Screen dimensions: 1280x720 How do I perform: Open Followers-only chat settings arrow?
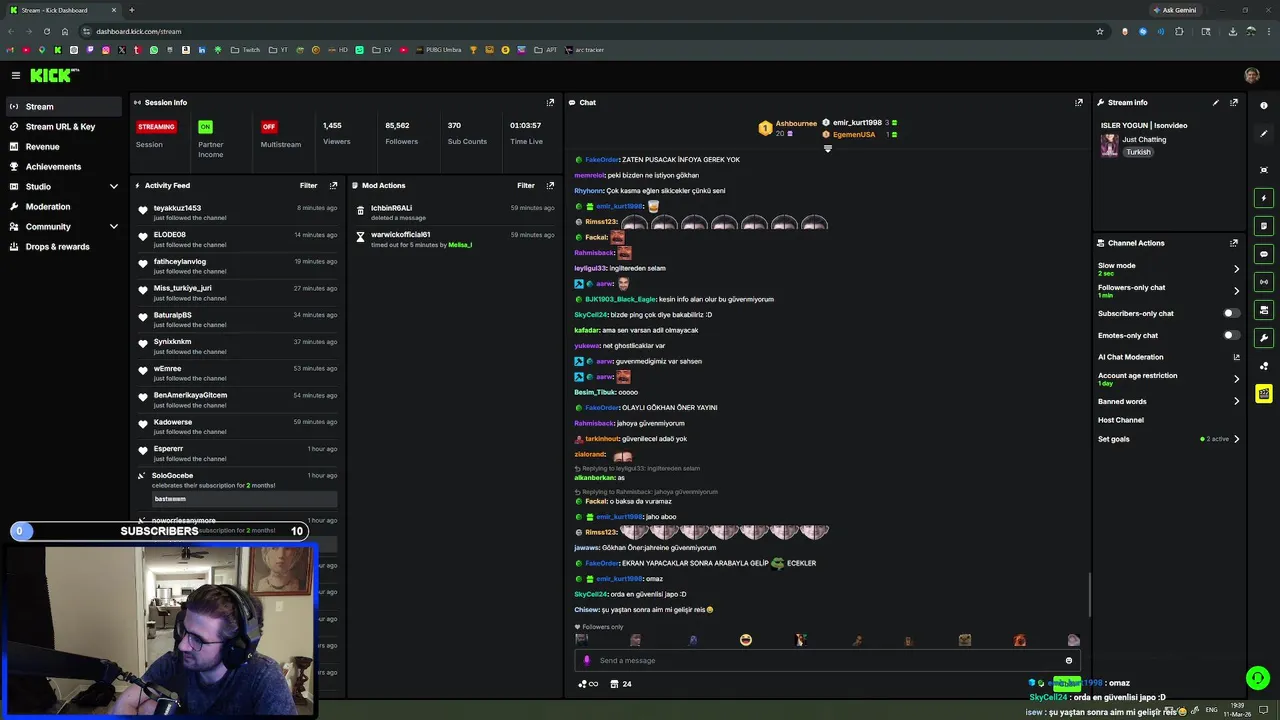click(x=1236, y=291)
